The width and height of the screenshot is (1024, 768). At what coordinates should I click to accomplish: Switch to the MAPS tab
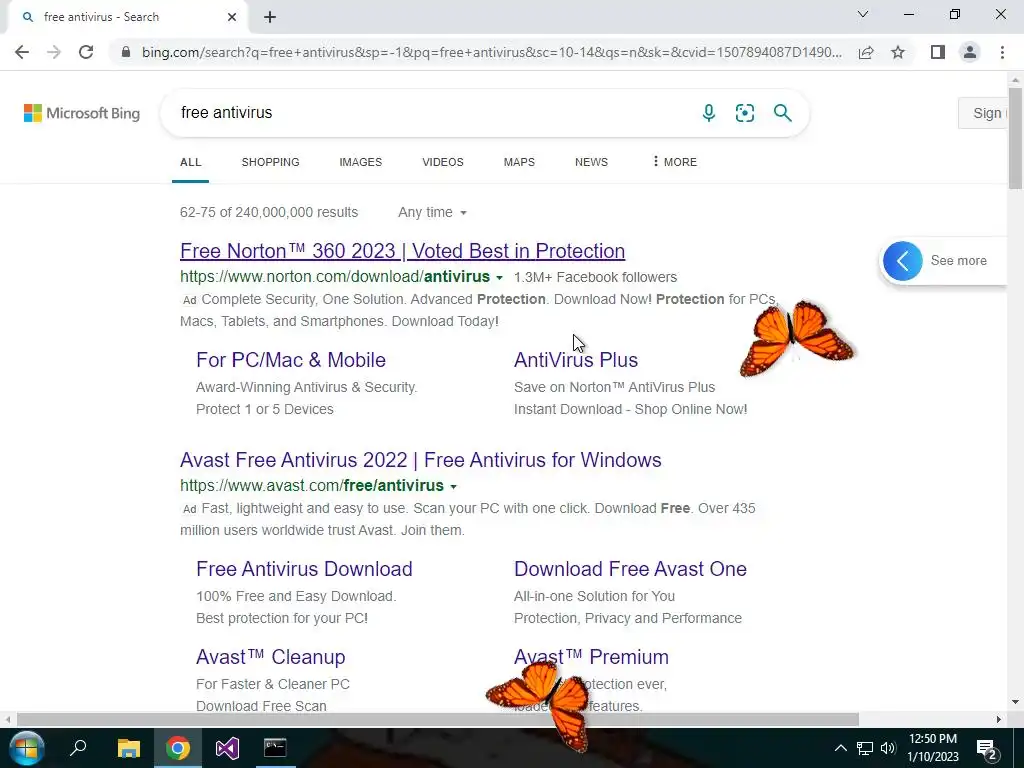(x=519, y=162)
